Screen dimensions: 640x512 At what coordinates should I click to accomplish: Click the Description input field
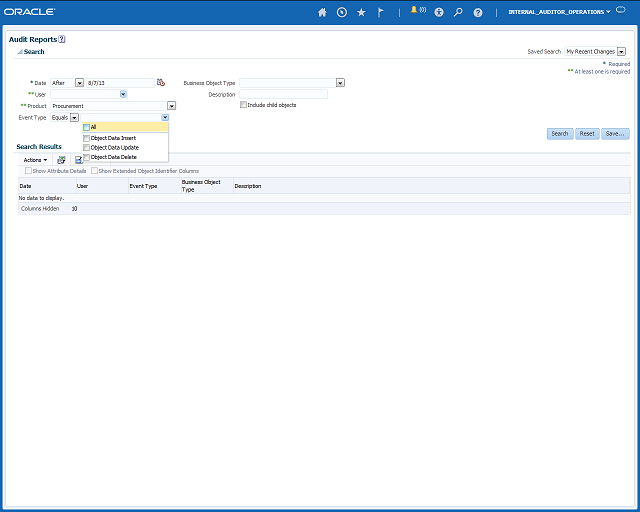(283, 94)
